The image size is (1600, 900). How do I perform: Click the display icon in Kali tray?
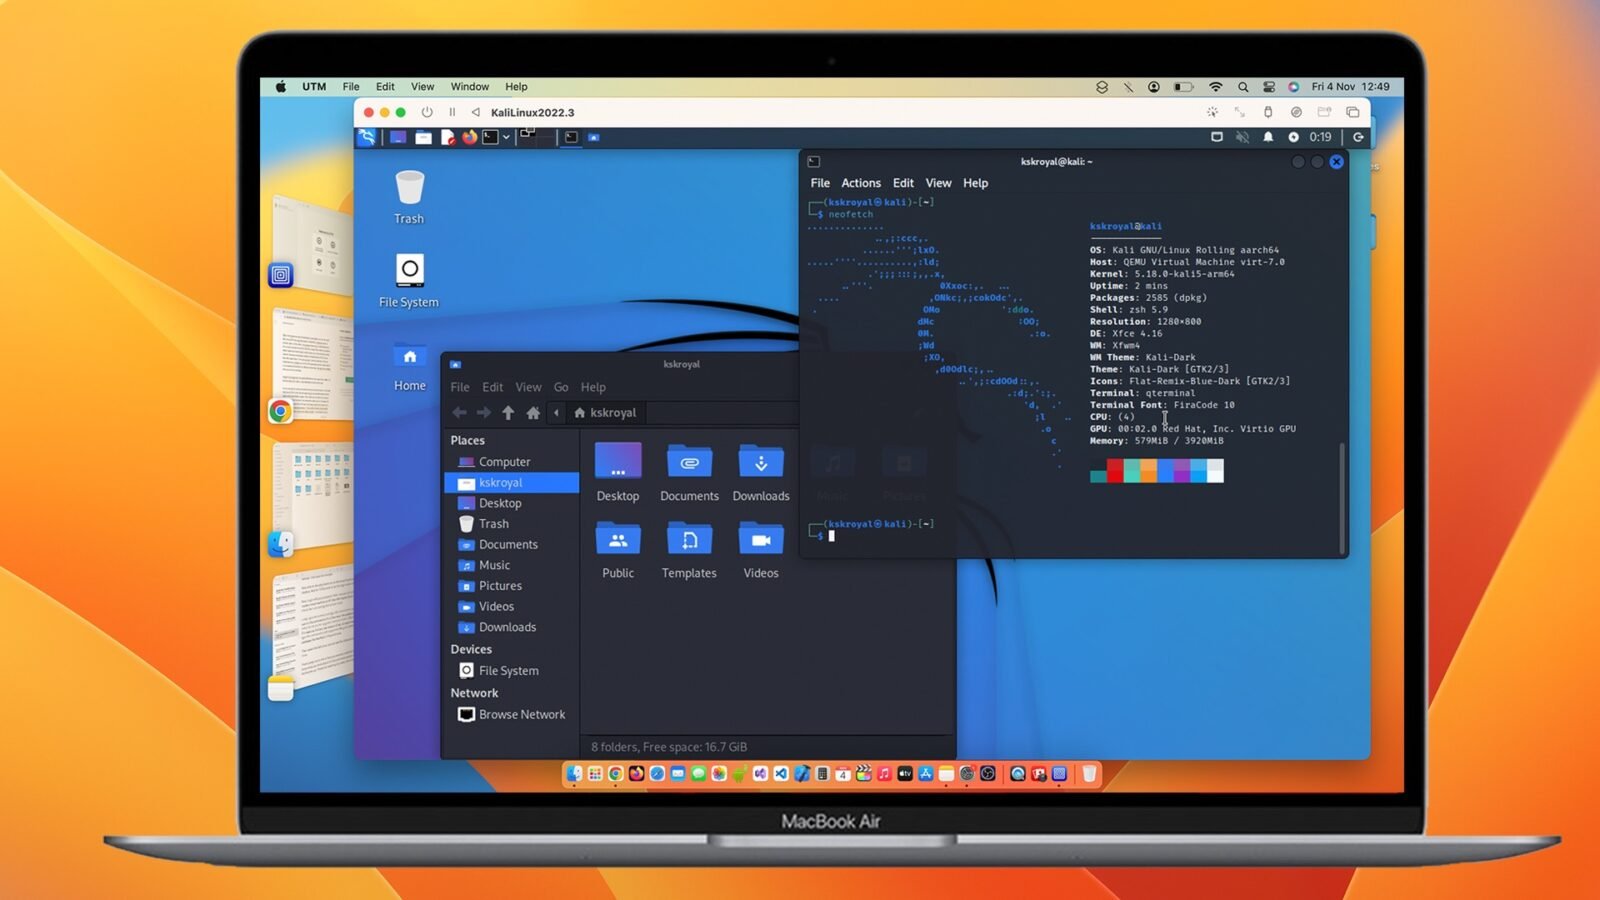coord(1217,137)
